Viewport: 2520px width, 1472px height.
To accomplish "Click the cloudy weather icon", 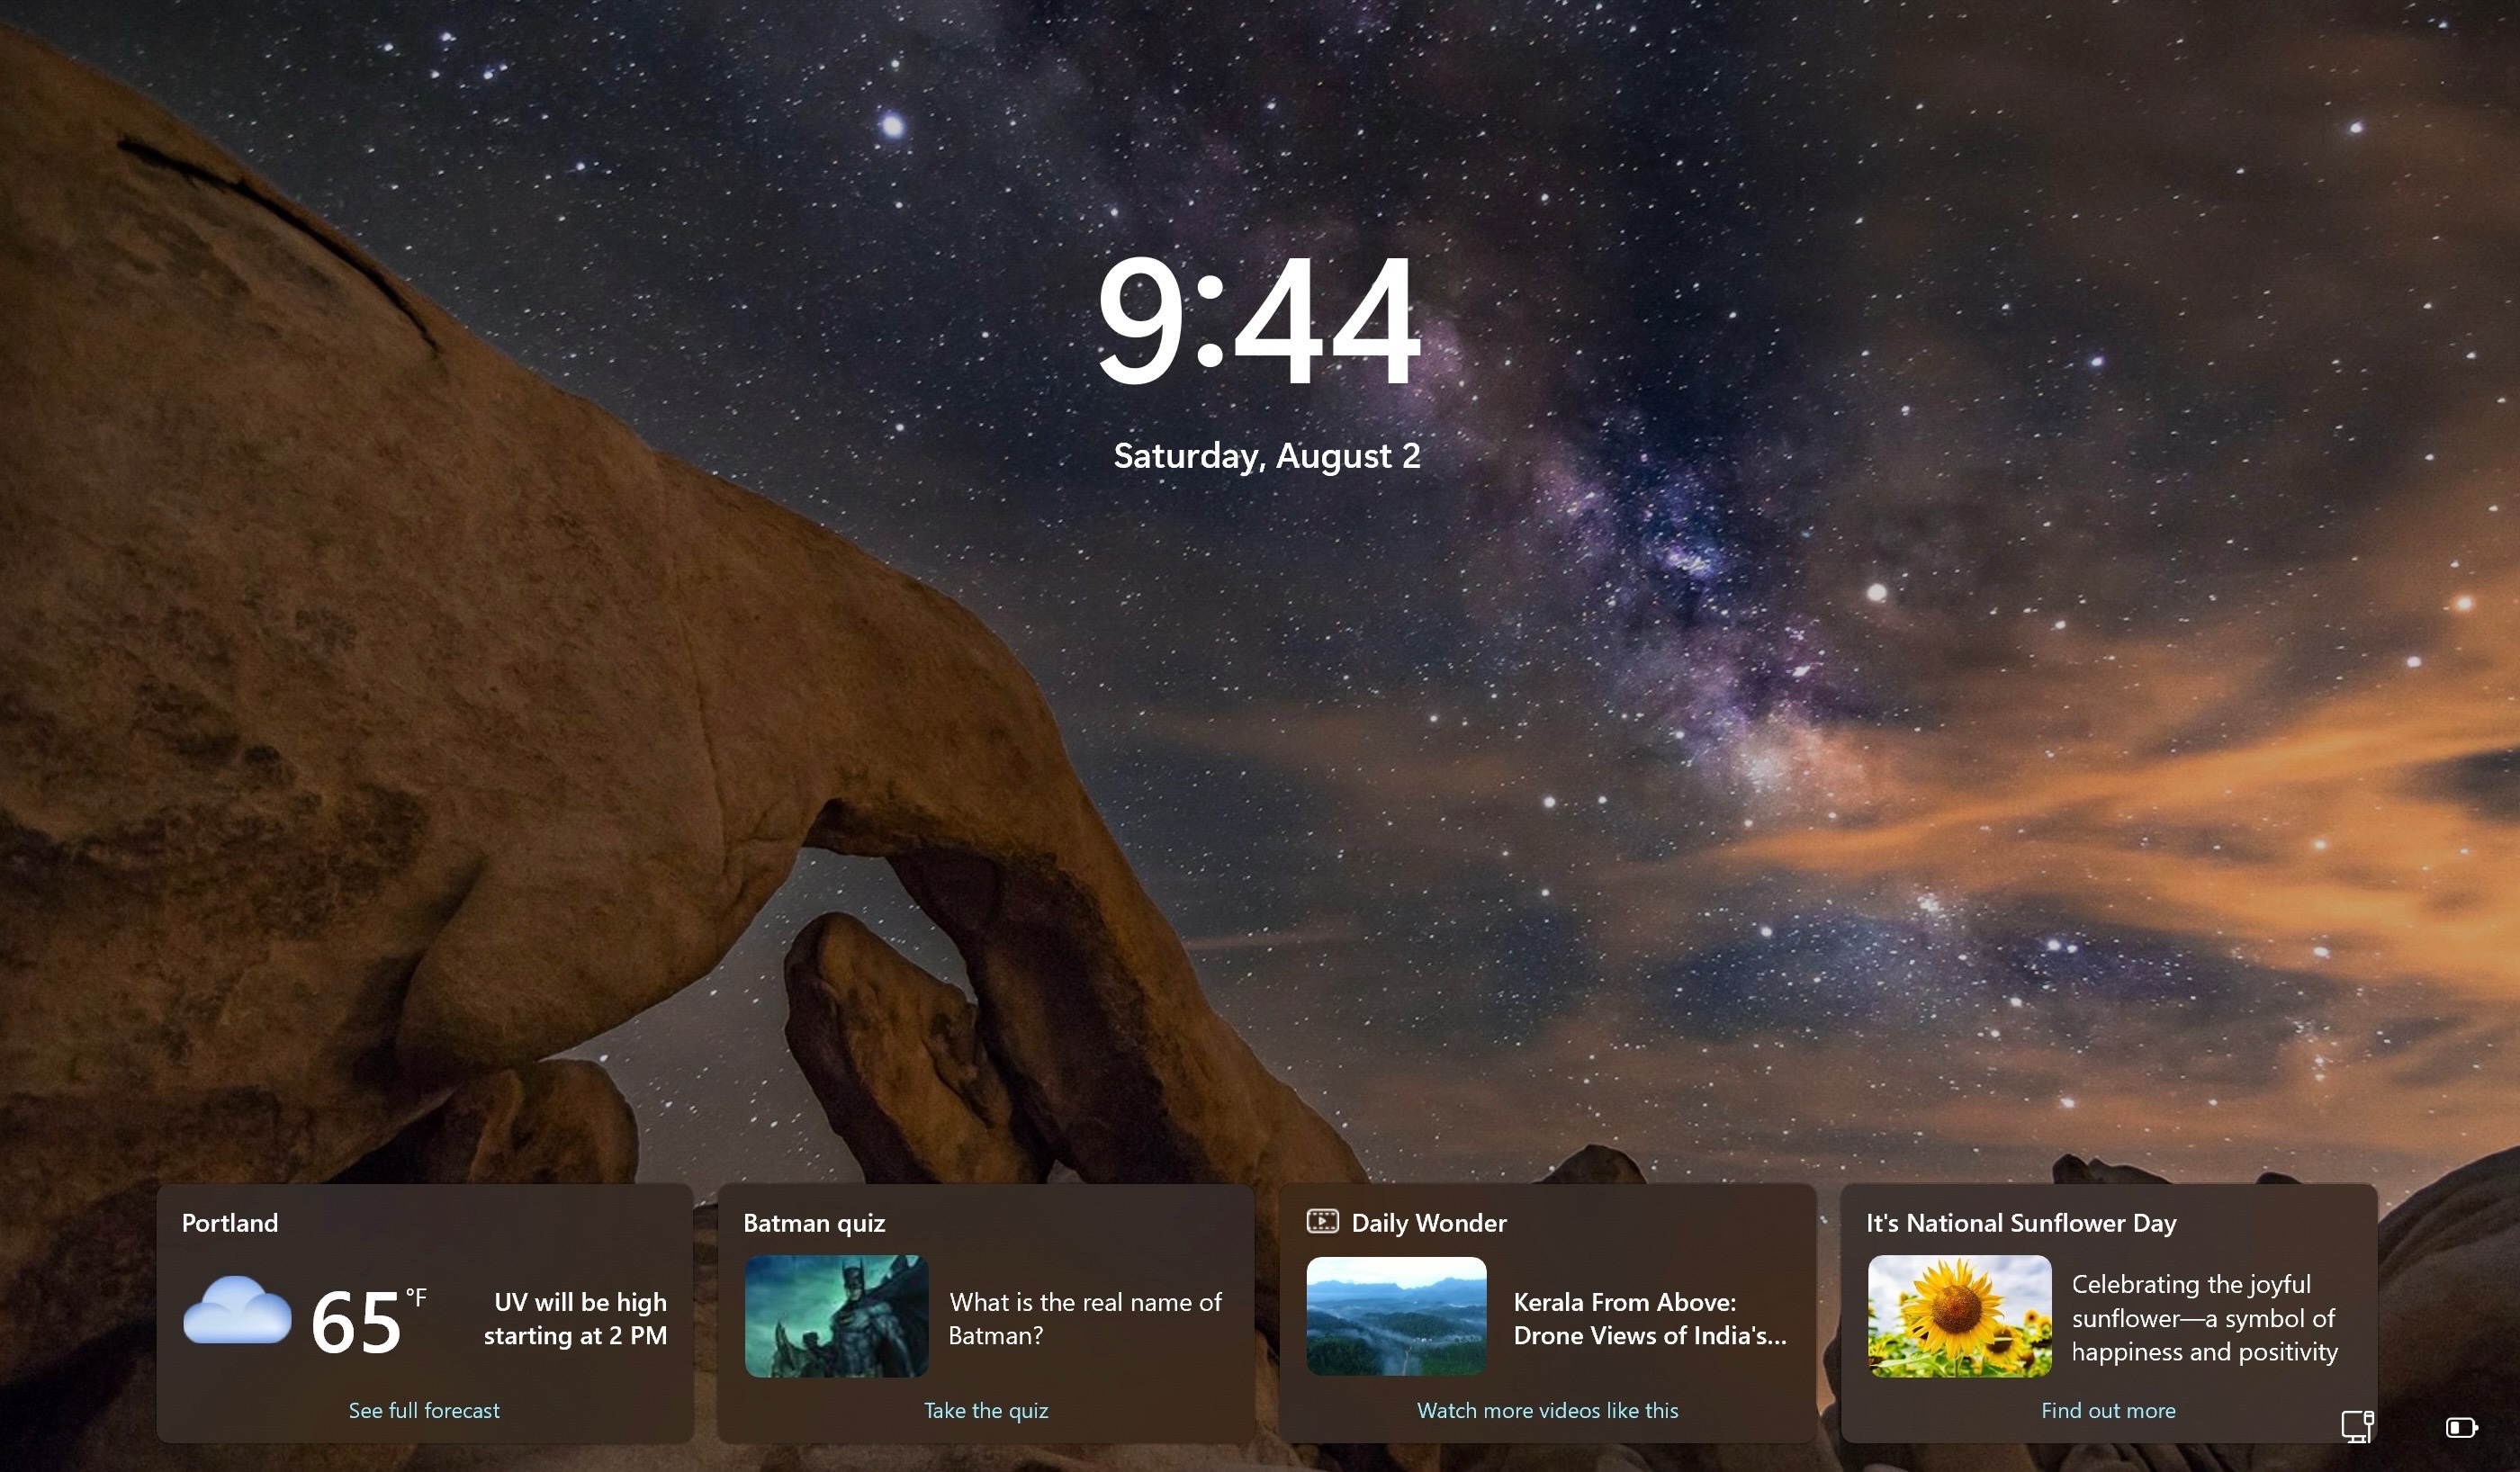I will point(237,1311).
